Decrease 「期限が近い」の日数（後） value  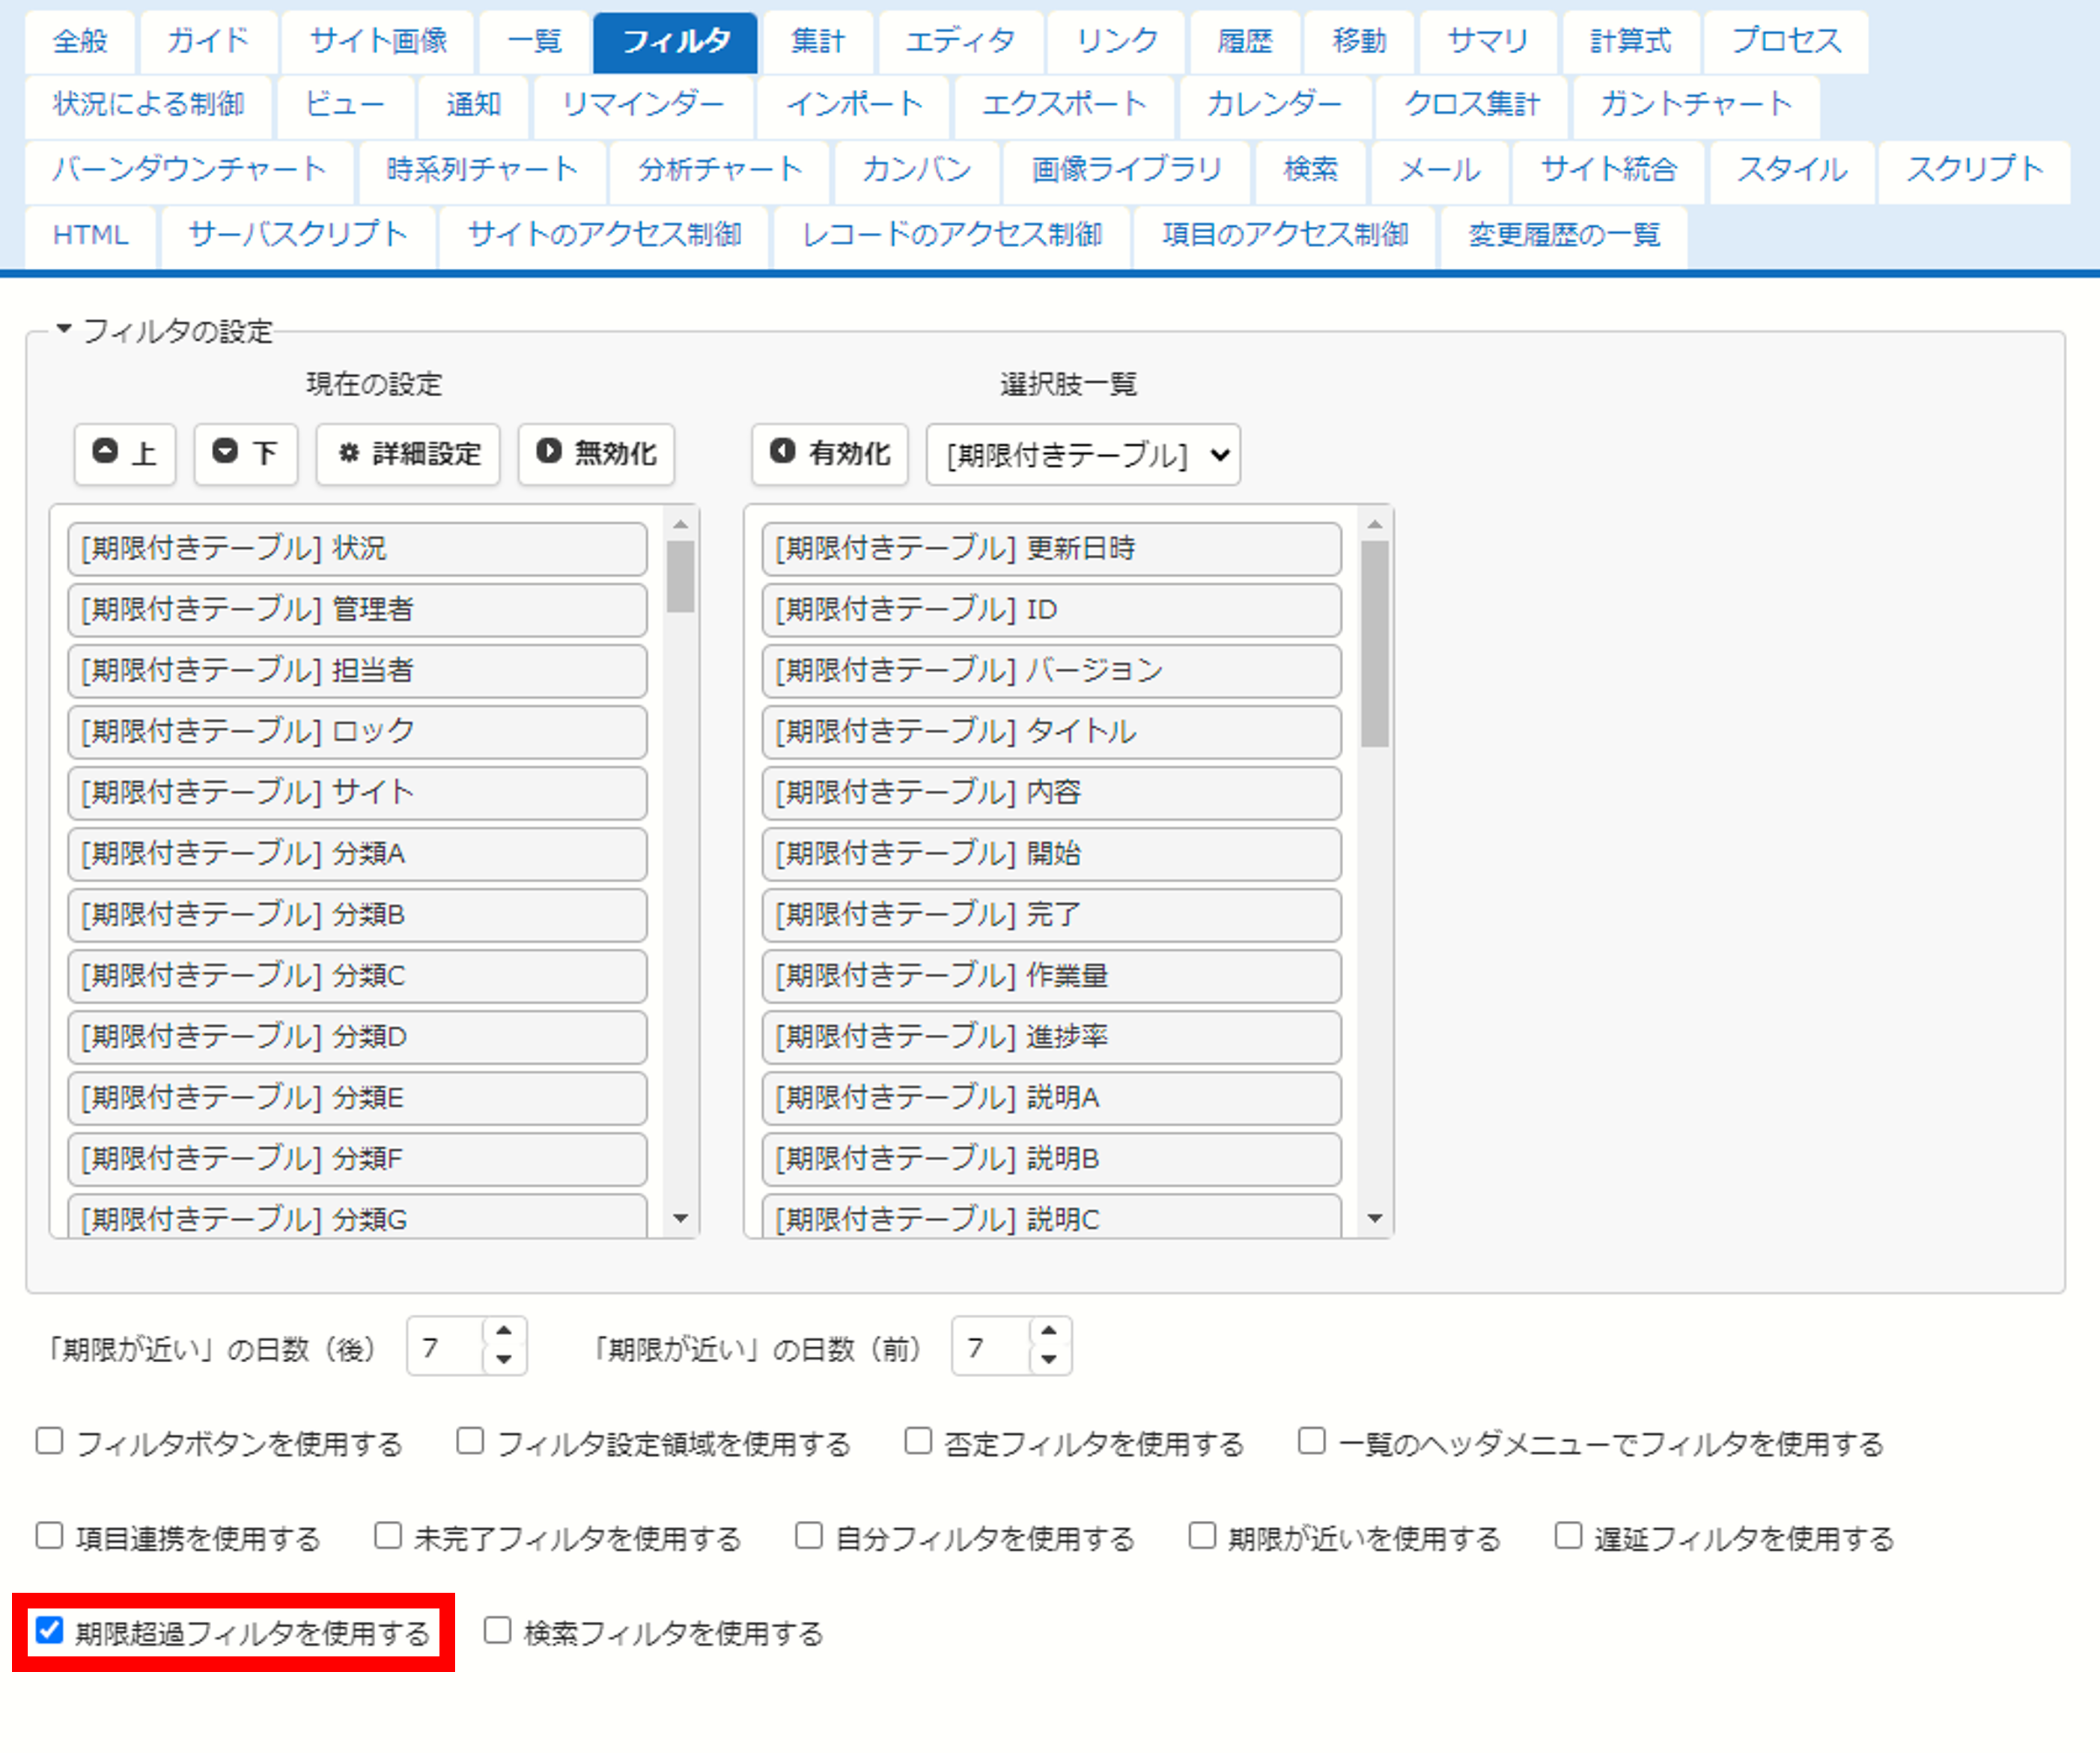[x=504, y=1359]
